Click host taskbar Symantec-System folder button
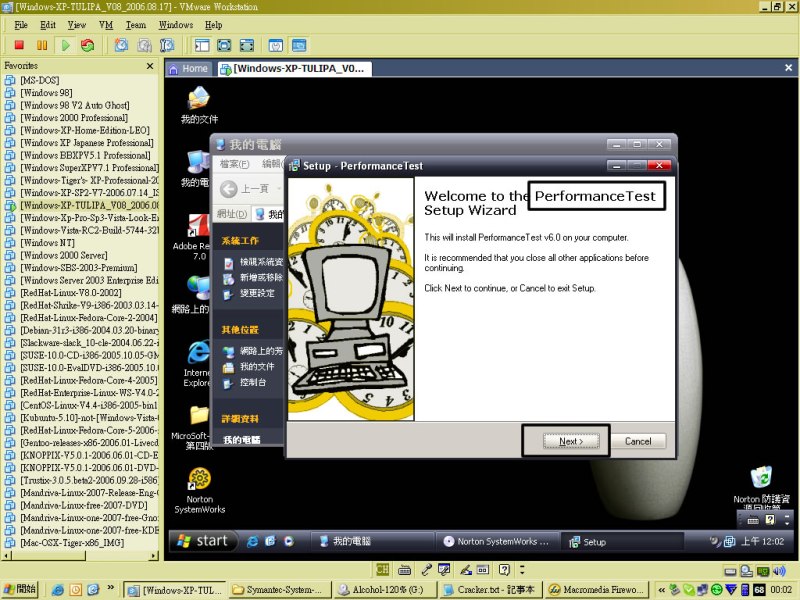The height and width of the screenshot is (600, 800). (280, 590)
